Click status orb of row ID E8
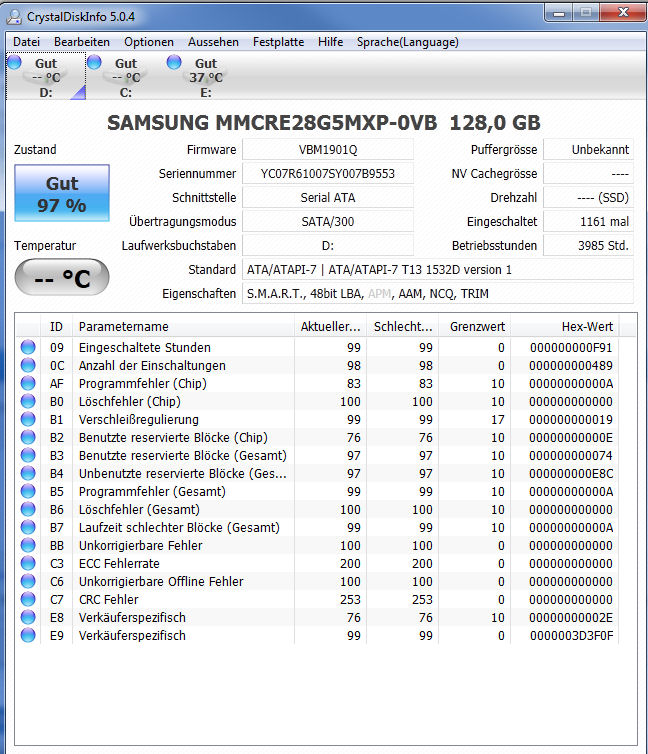This screenshot has width=648, height=754. [28, 617]
